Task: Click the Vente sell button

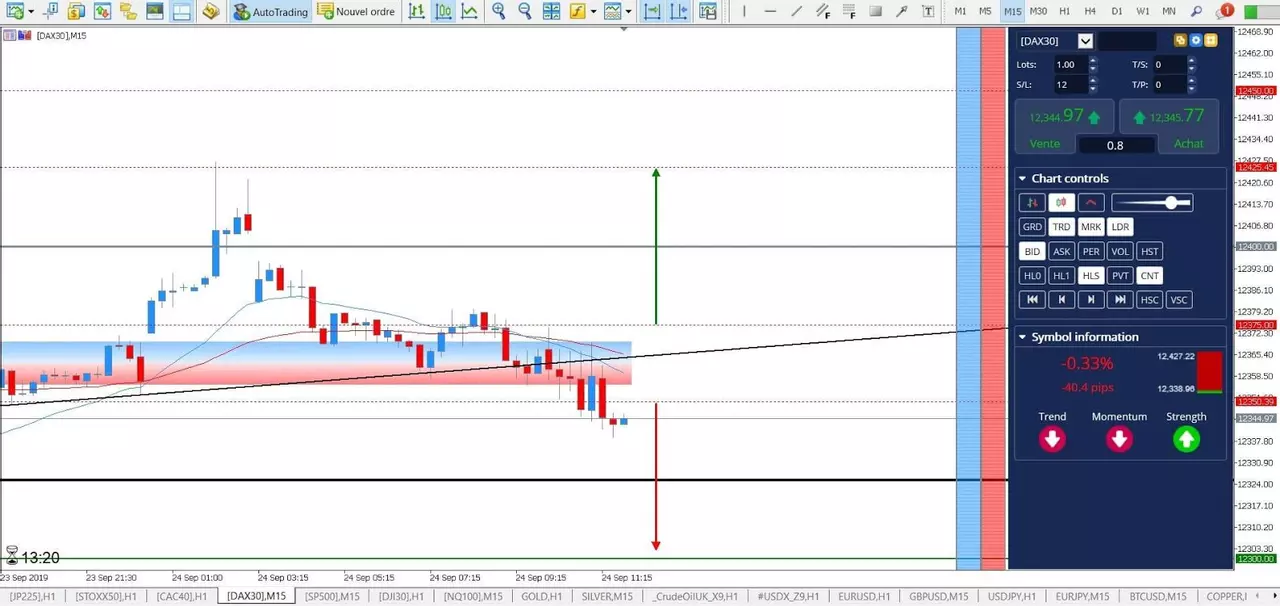Action: pyautogui.click(x=1045, y=143)
